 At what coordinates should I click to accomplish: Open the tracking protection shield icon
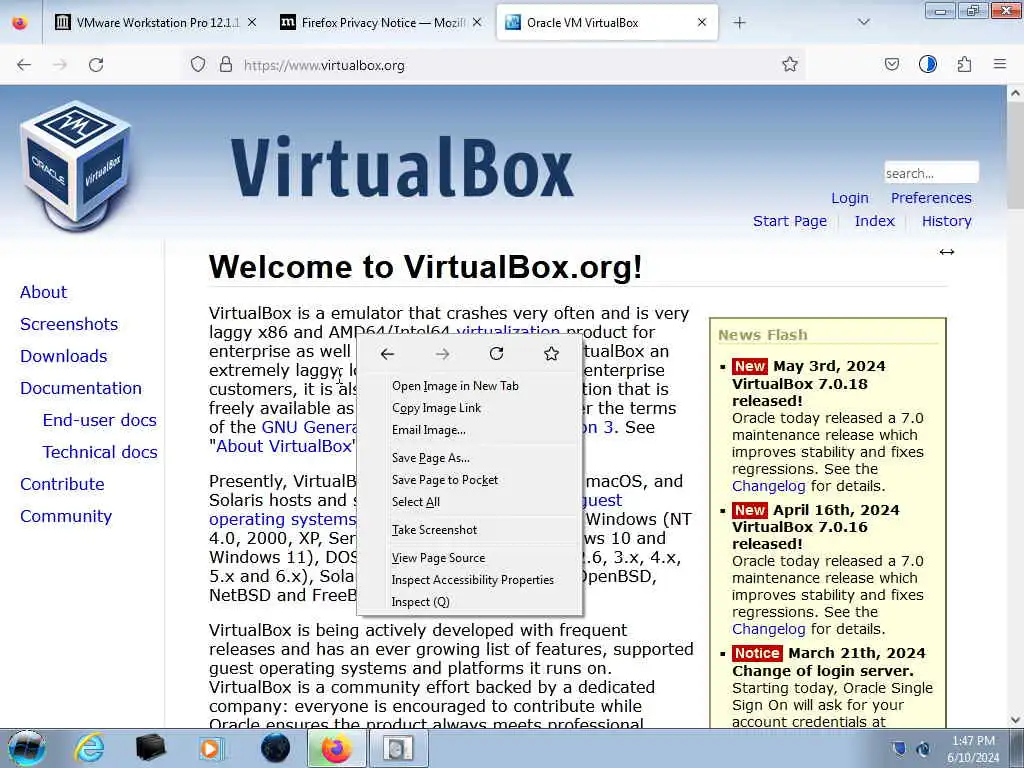198,65
